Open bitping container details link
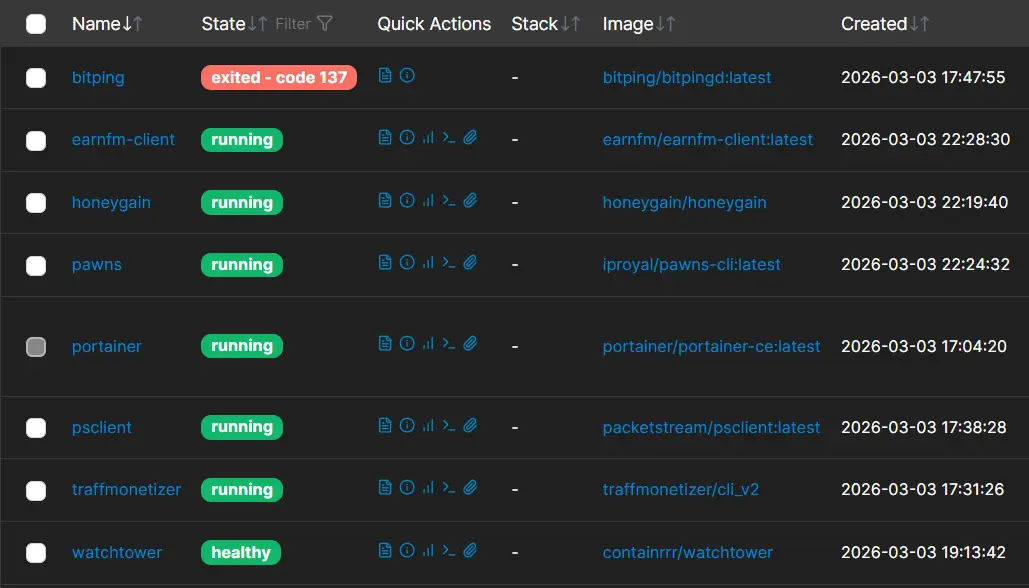 [98, 77]
